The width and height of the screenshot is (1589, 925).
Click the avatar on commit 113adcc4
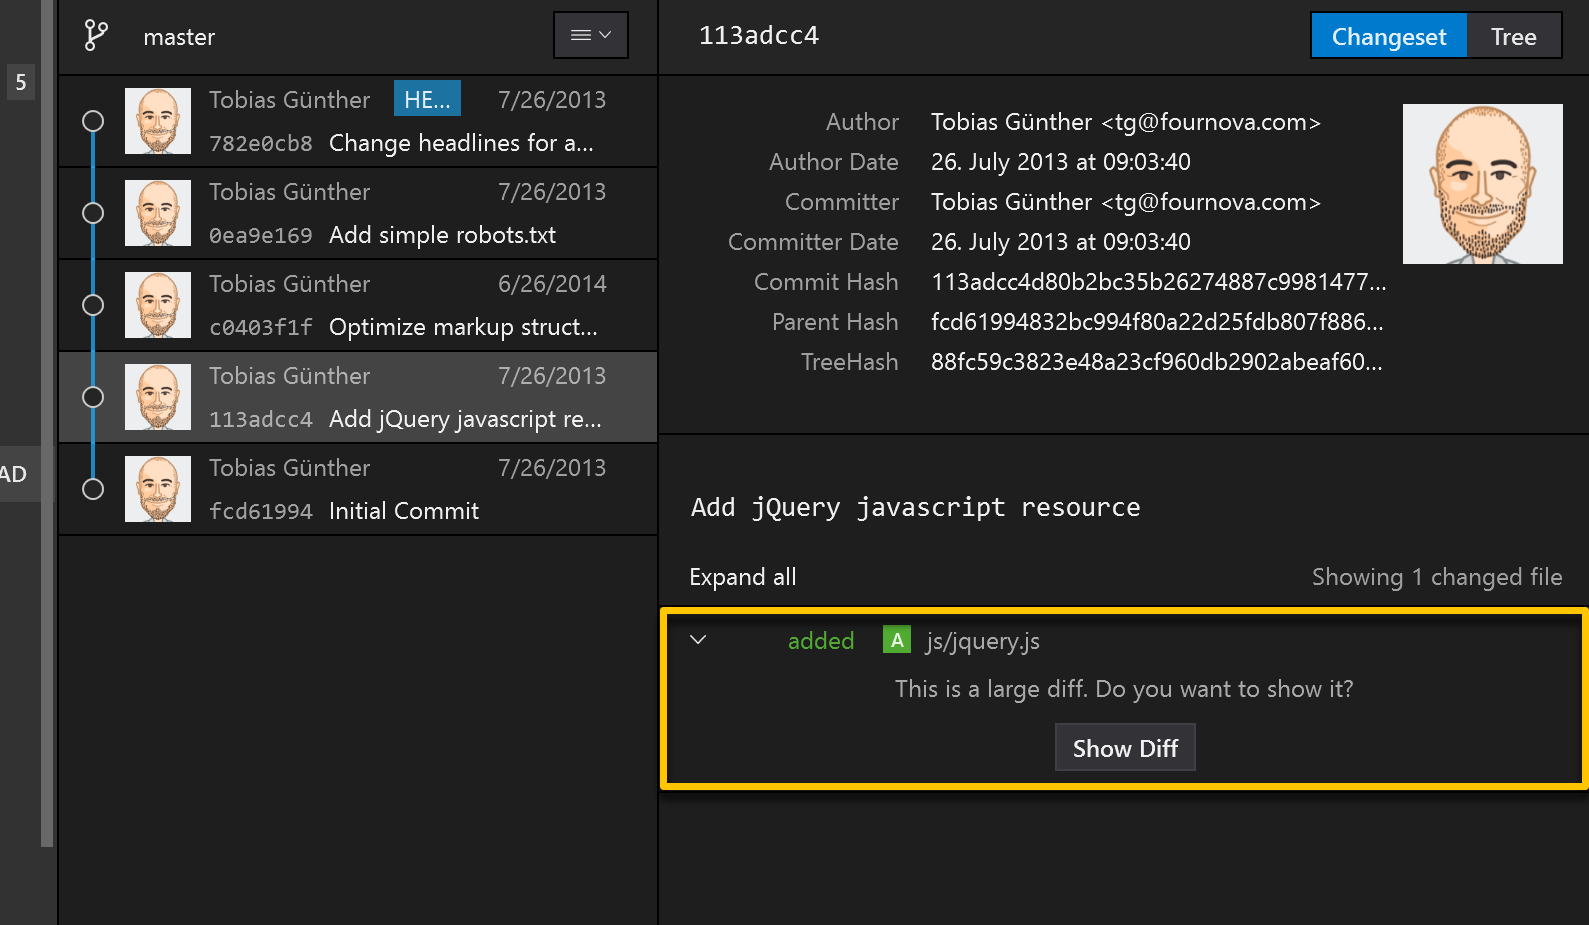[158, 397]
